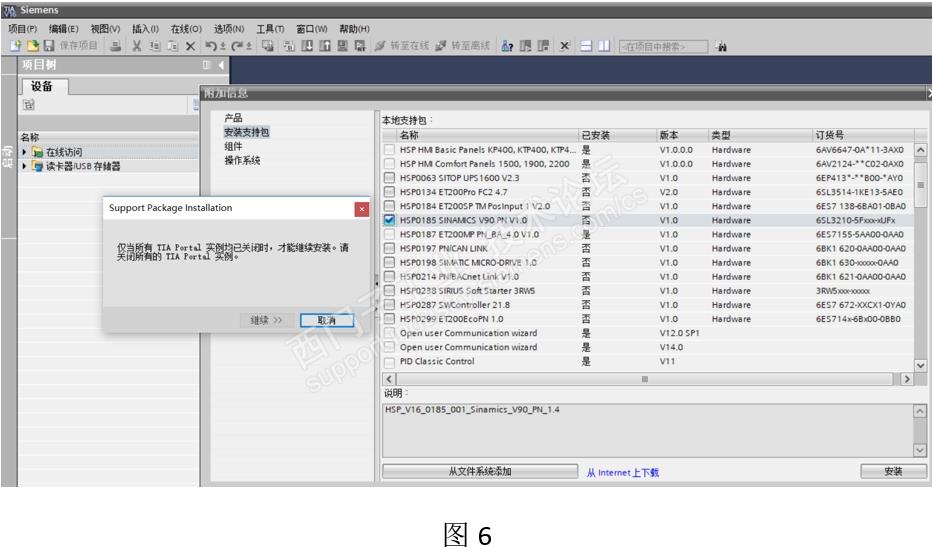
Task: Click 从 Internet 上下载 link
Action: coord(622,473)
